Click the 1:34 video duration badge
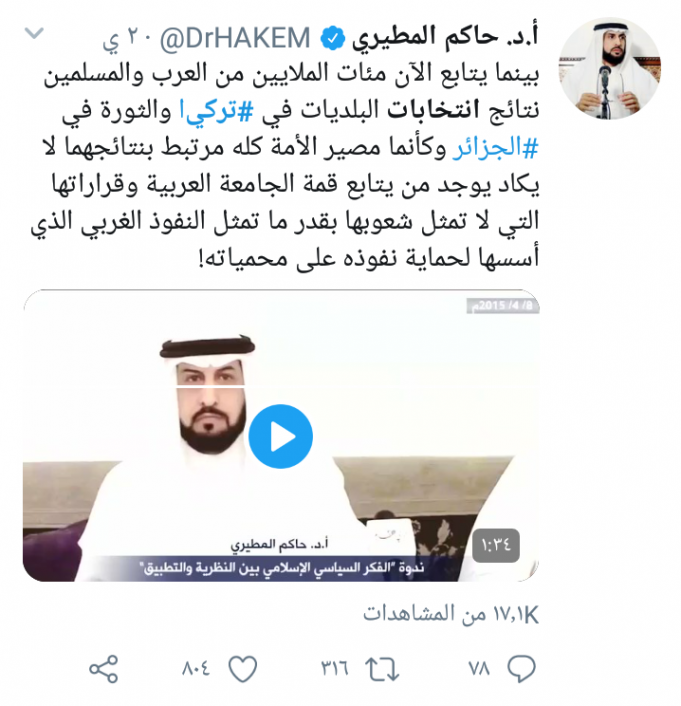The height and width of the screenshot is (706, 681). tap(496, 546)
